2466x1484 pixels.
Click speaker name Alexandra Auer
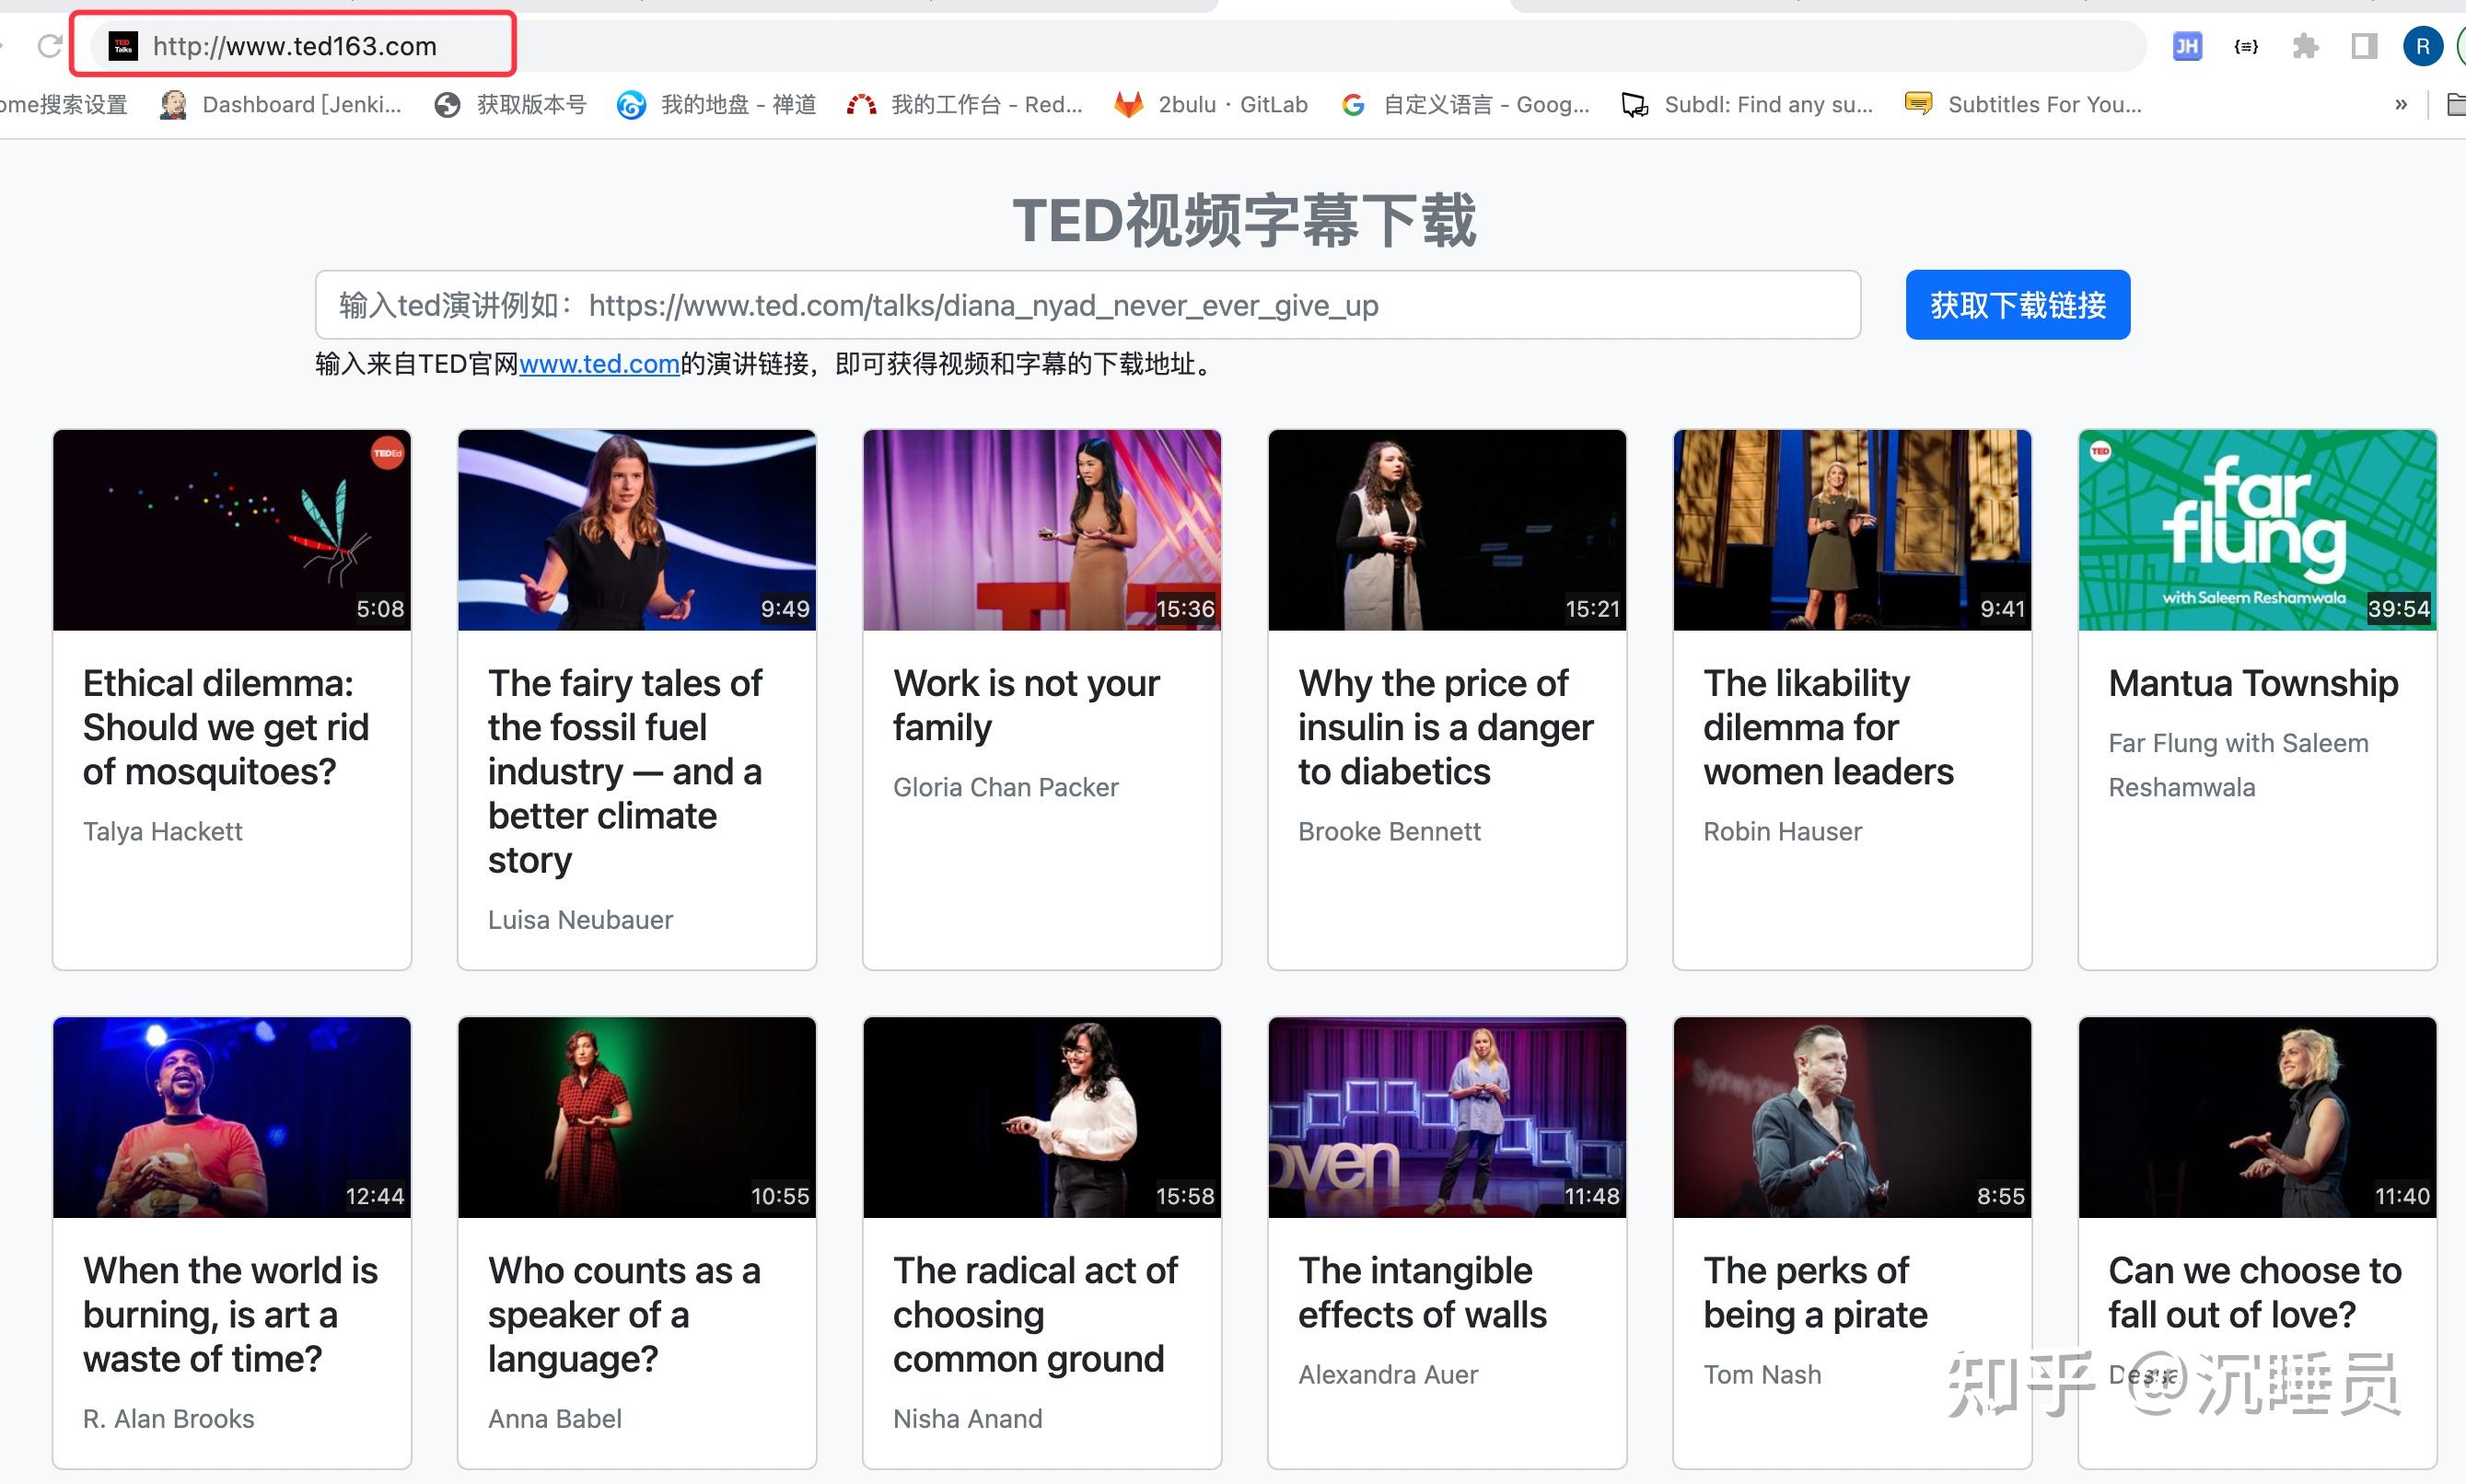[1387, 1374]
